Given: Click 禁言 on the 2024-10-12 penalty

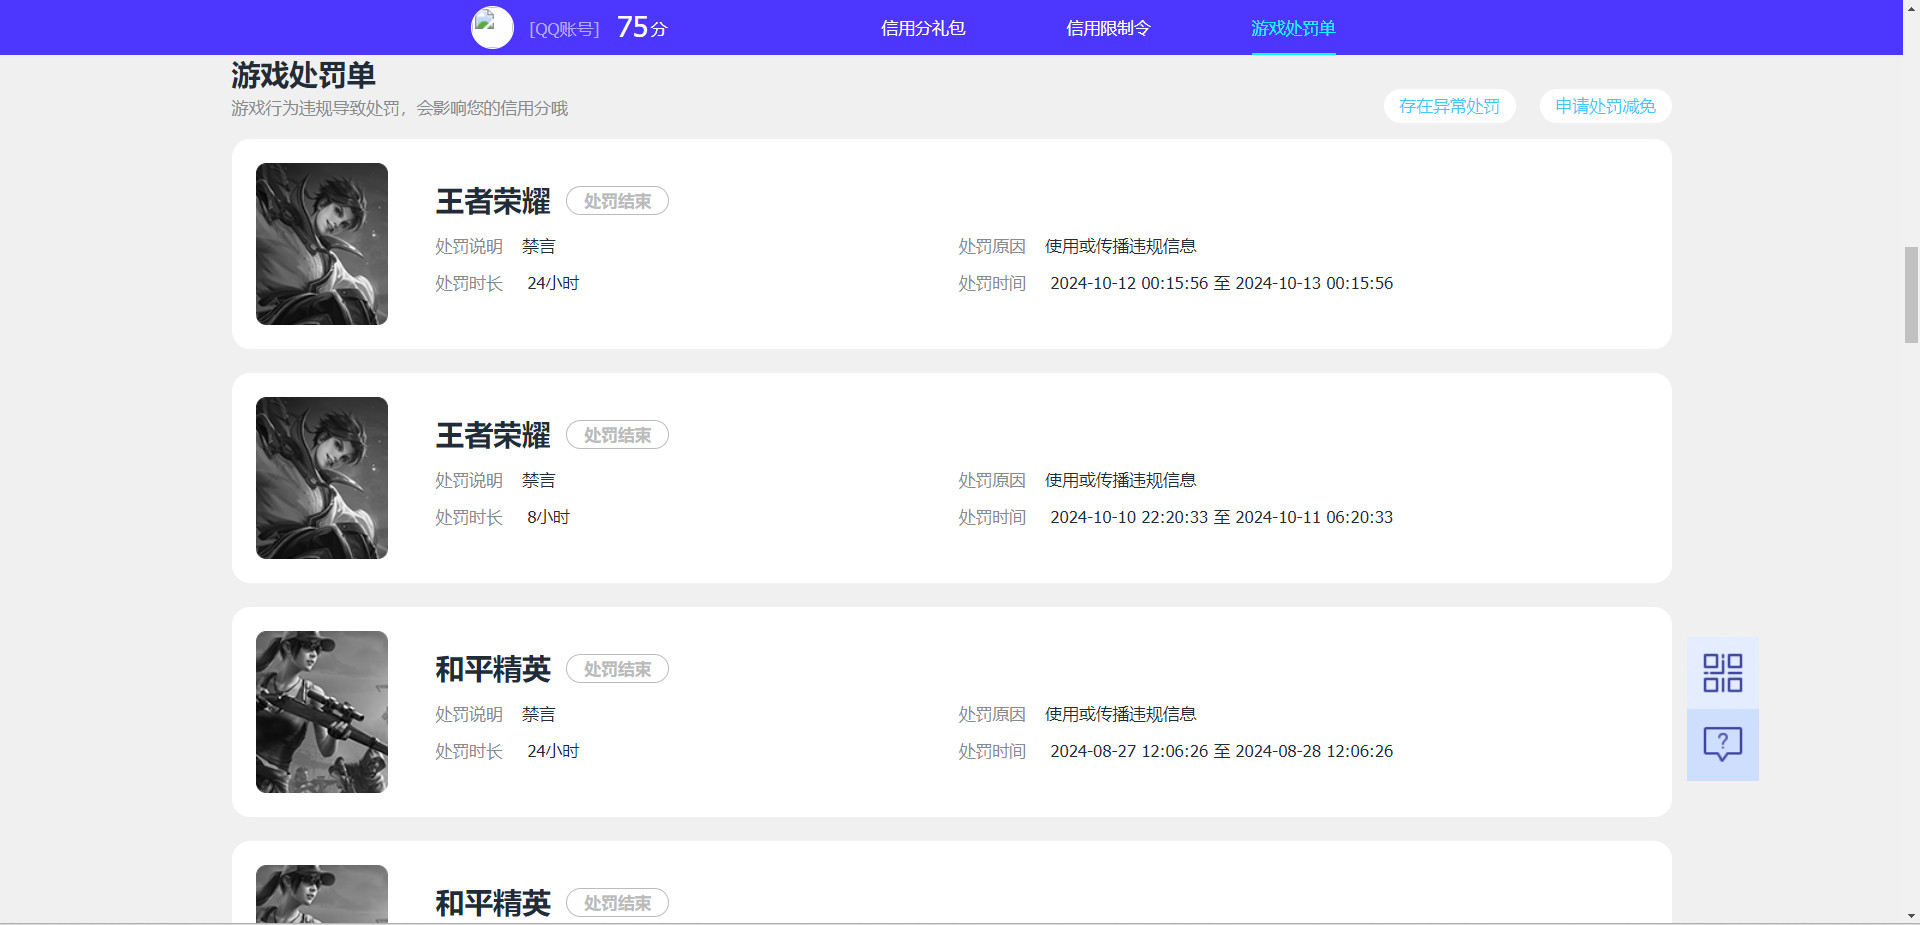Looking at the screenshot, I should click(538, 246).
